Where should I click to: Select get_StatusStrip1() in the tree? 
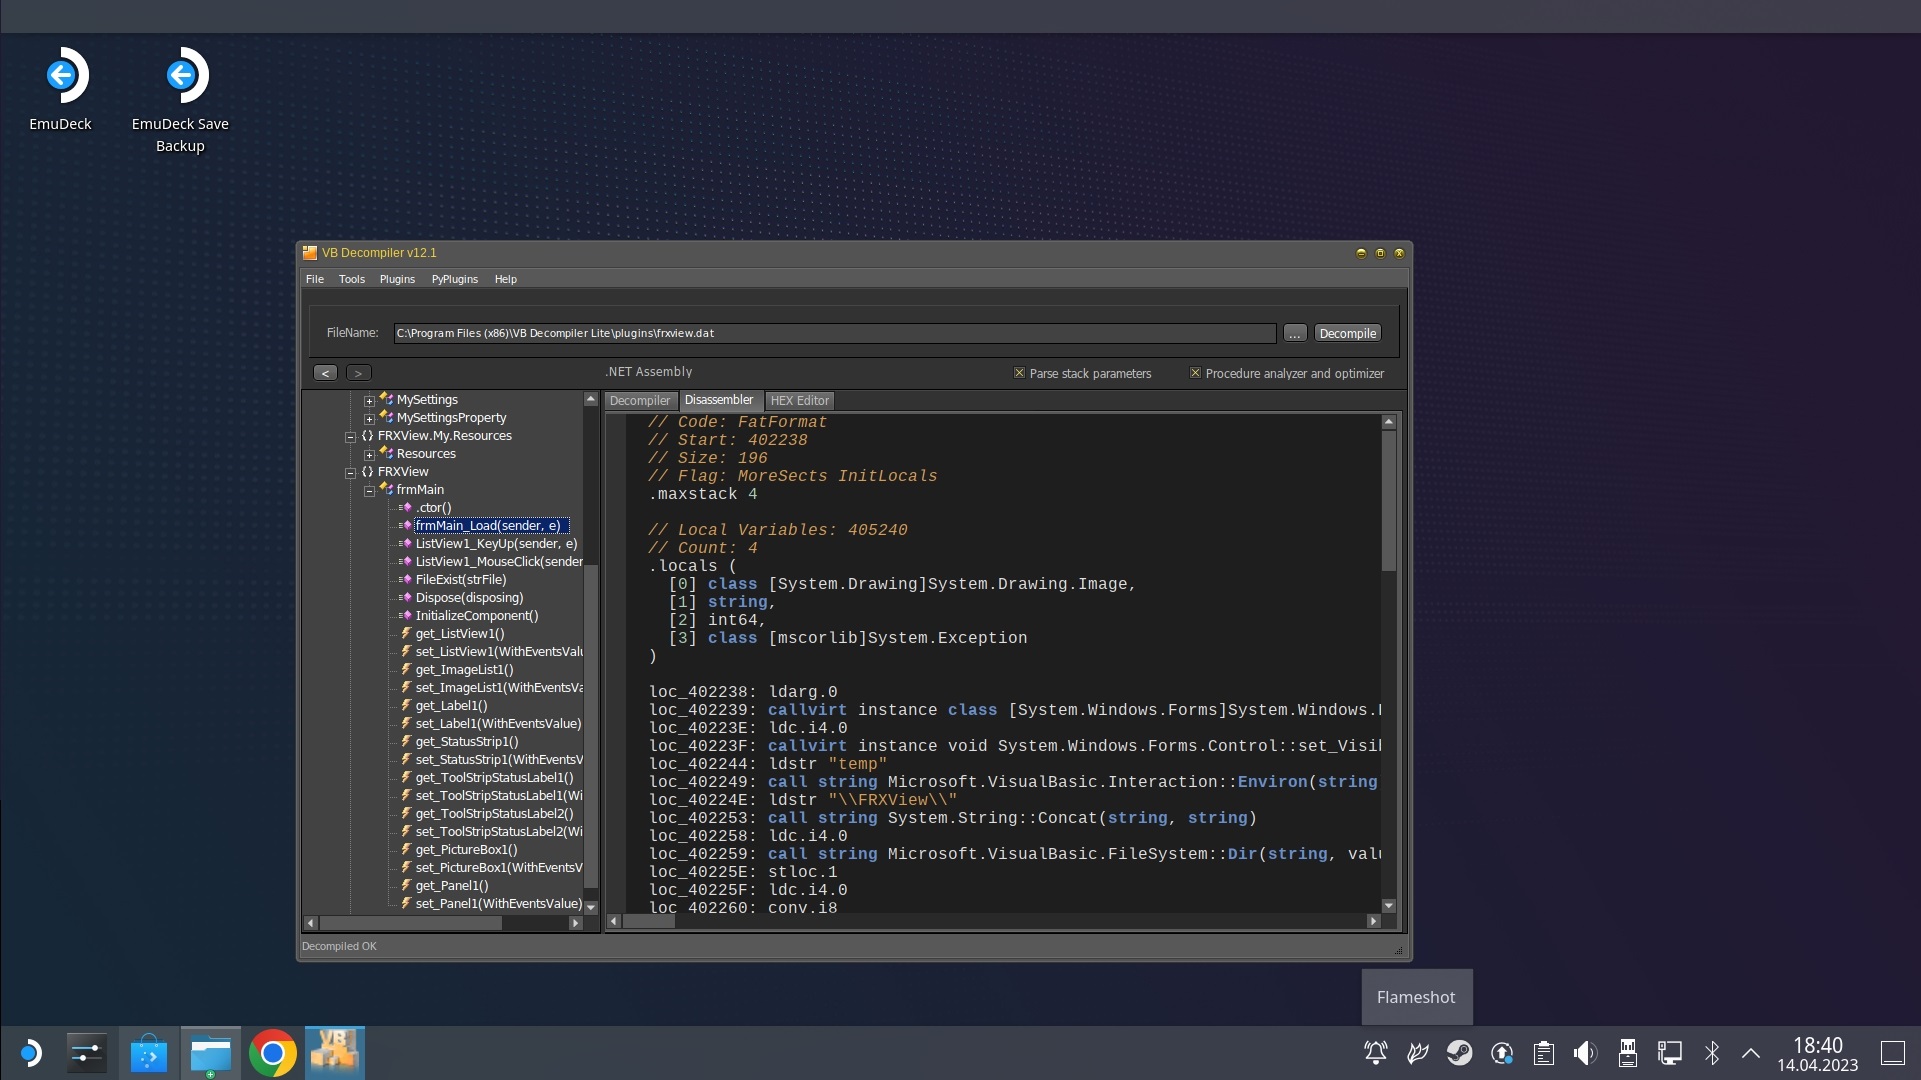click(467, 742)
